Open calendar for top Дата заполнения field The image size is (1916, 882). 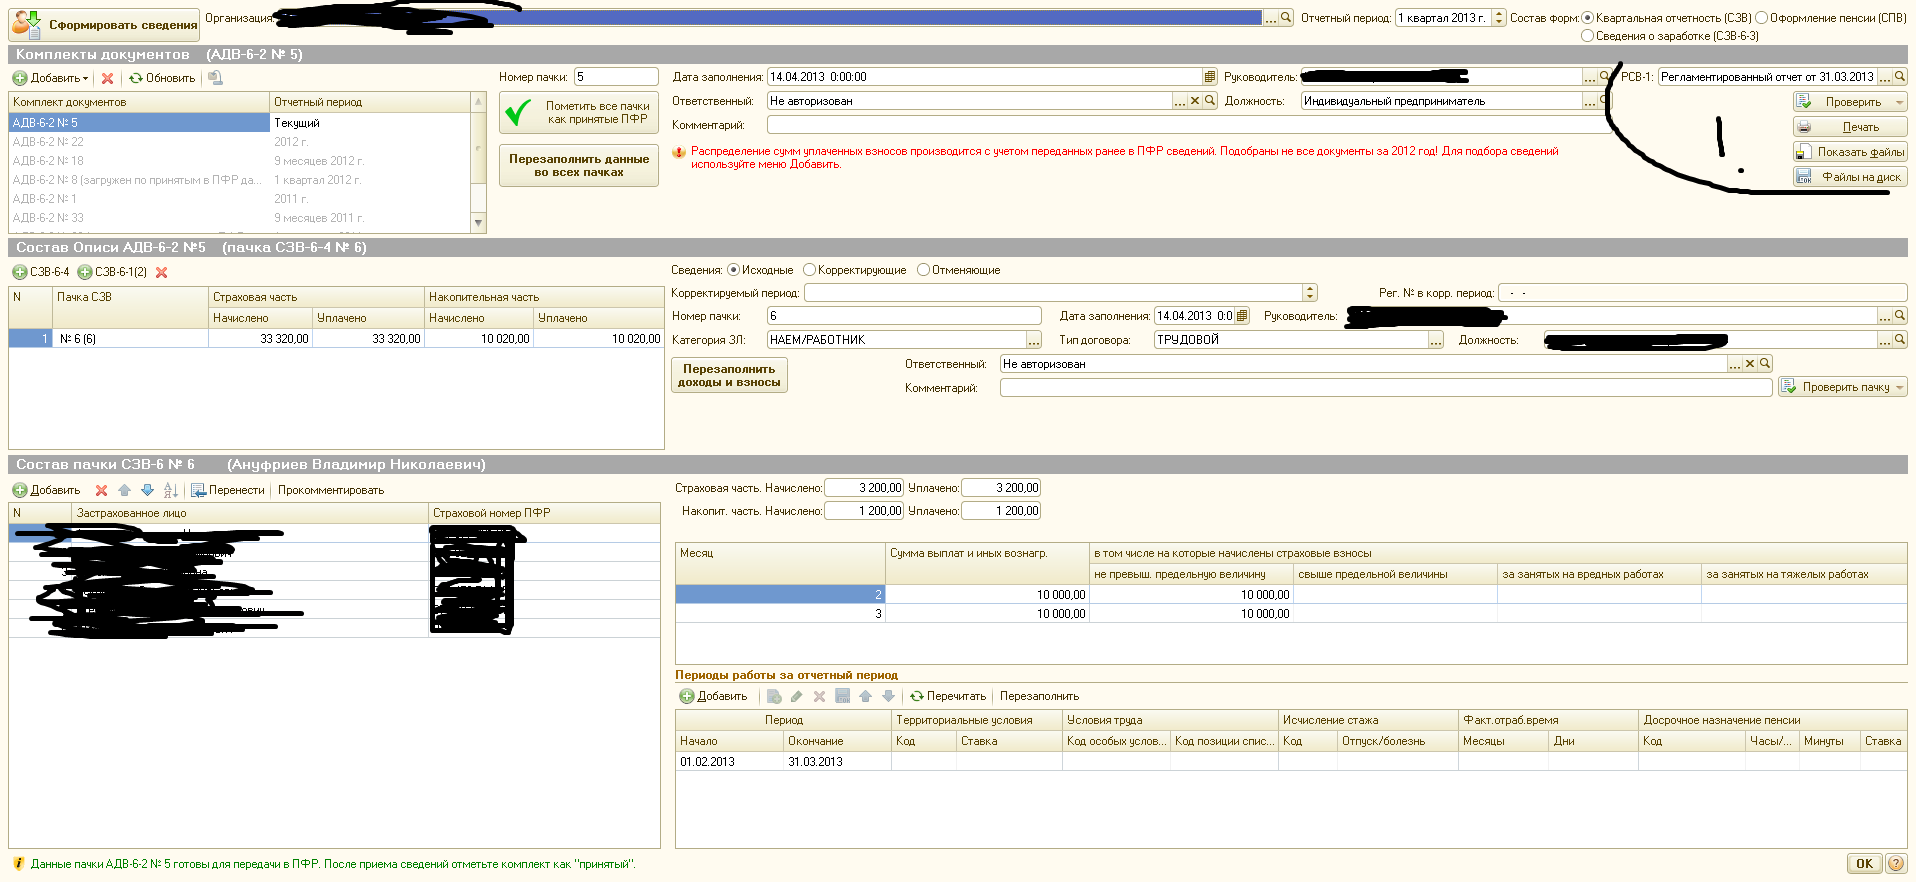1210,77
